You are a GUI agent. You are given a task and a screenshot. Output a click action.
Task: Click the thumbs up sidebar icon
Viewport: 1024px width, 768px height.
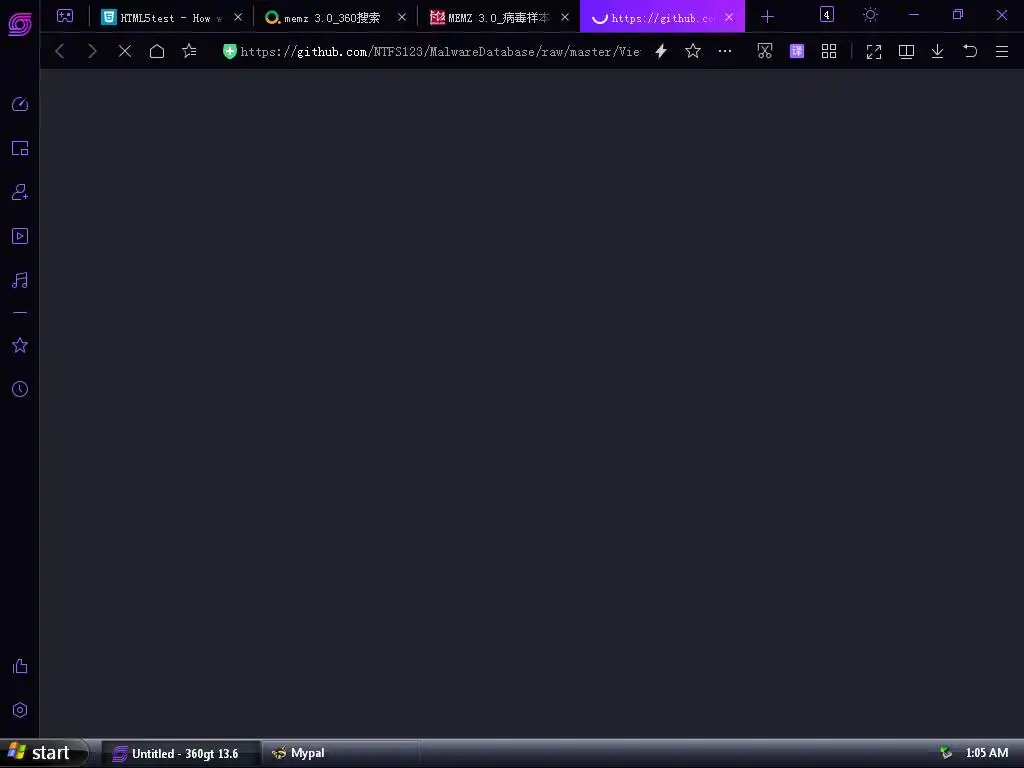[20, 666]
